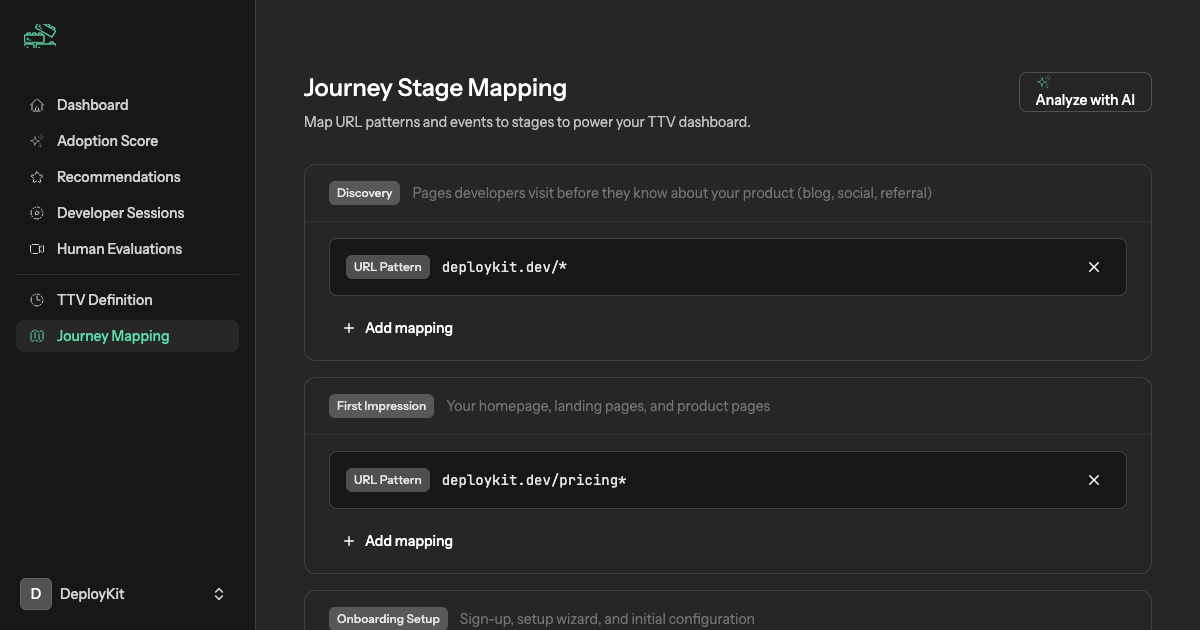Remove the deploykit.dev/* URL pattern
The width and height of the screenshot is (1200, 630).
point(1093,267)
